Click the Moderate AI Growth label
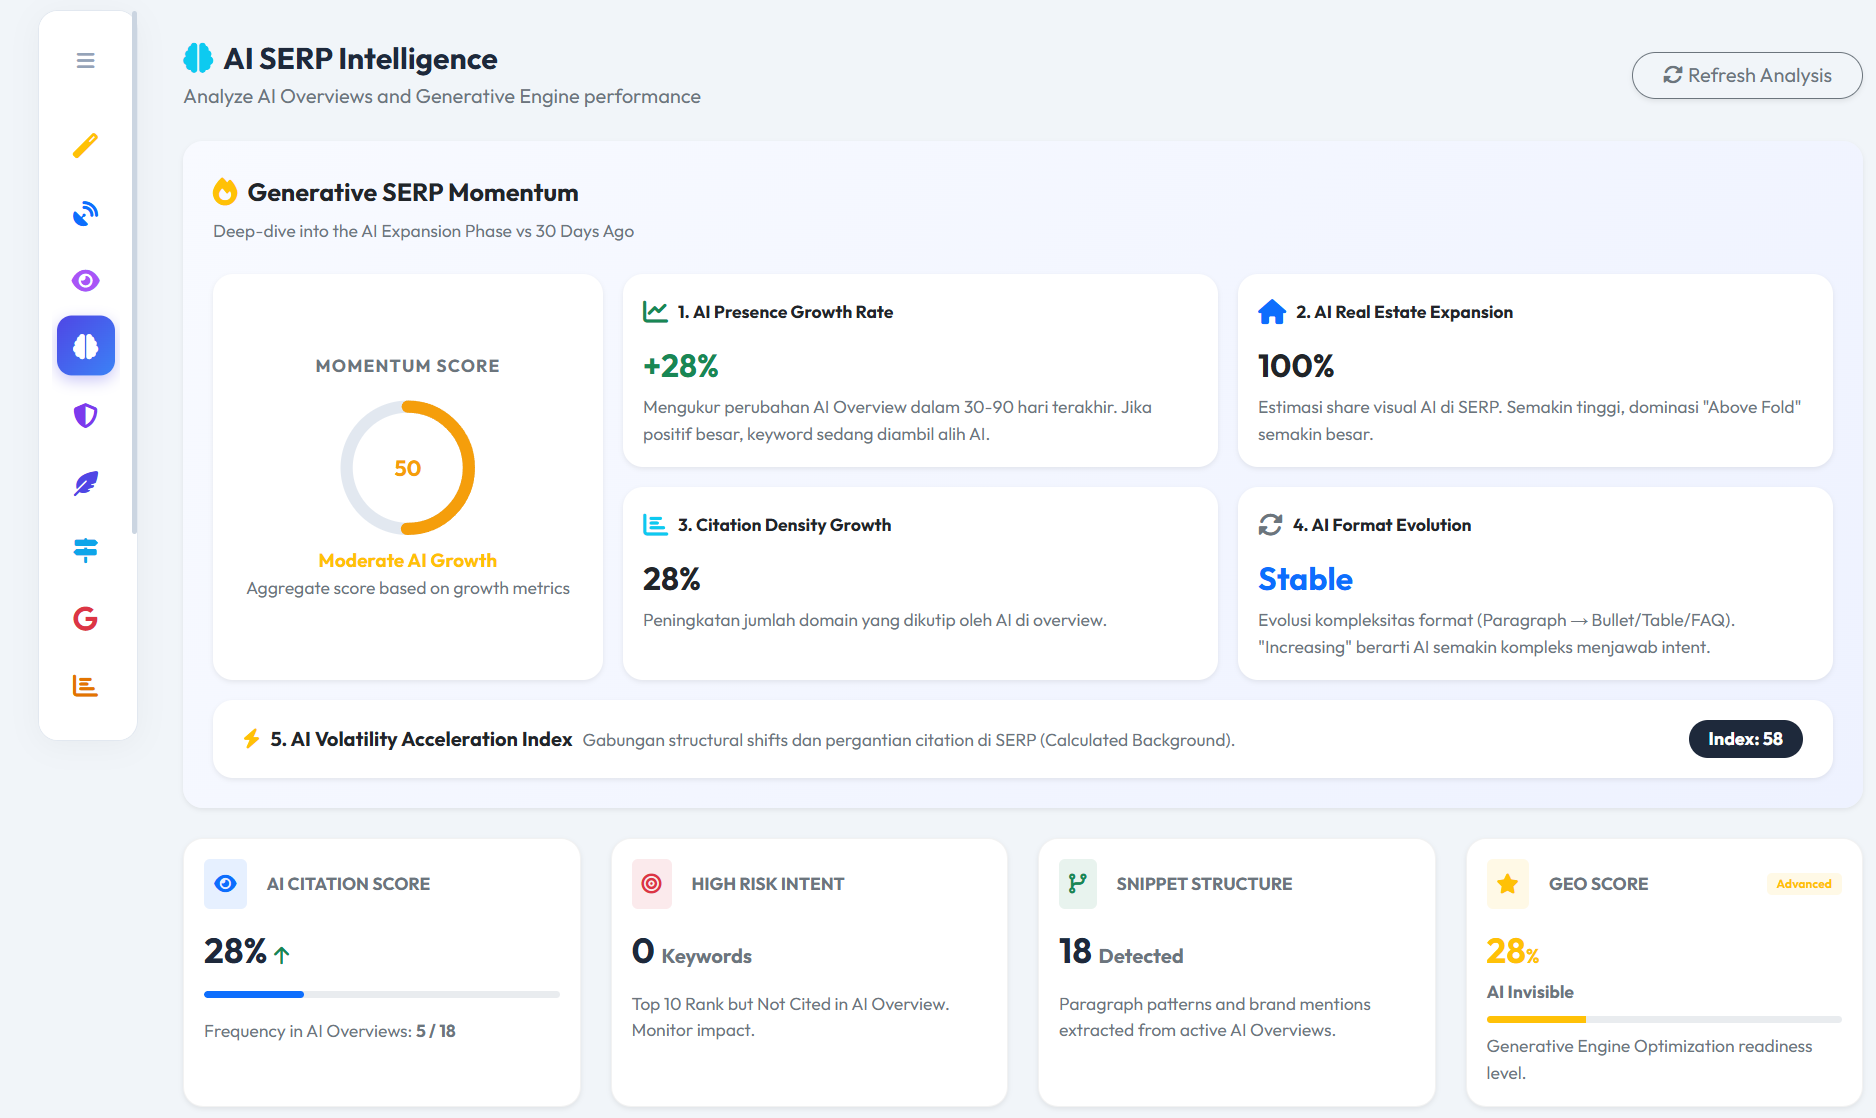Screen dimensions: 1876x1118 (407, 561)
